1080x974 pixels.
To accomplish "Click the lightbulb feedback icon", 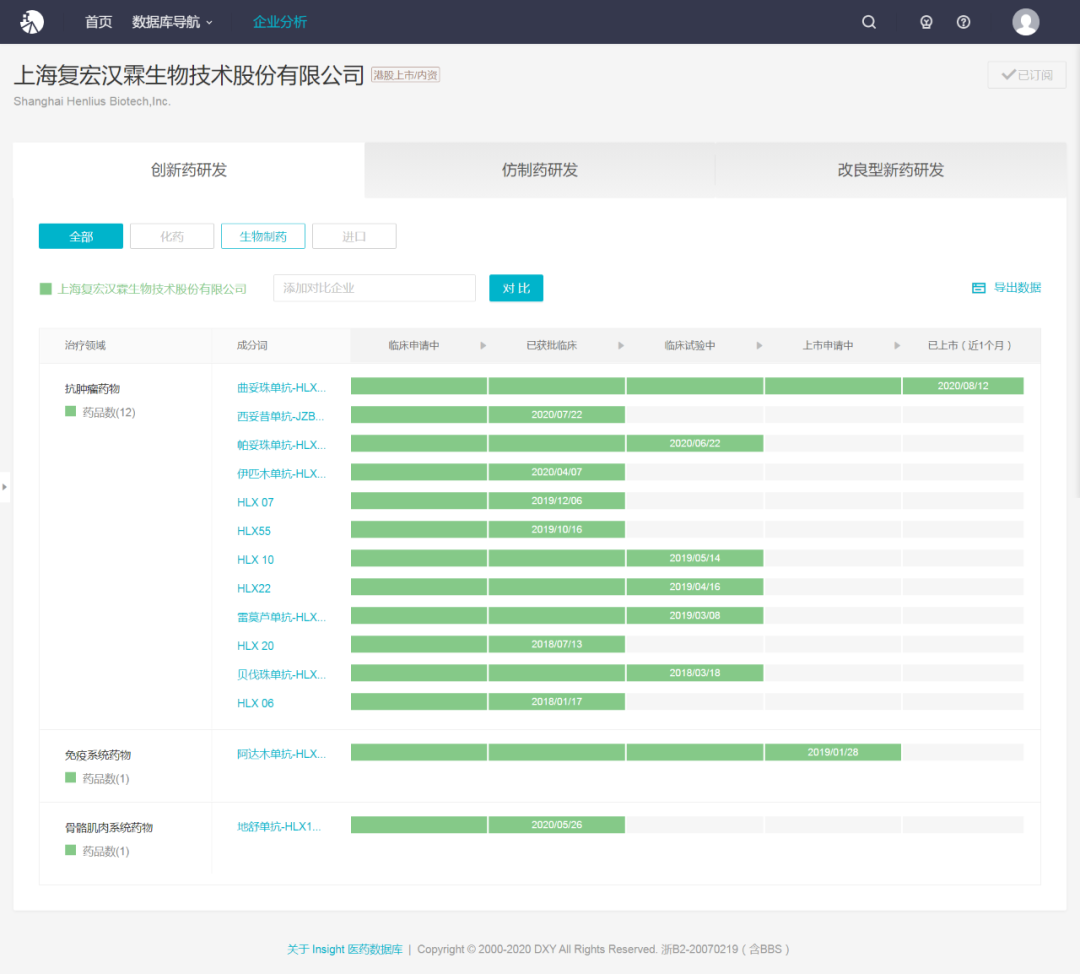I will [926, 22].
